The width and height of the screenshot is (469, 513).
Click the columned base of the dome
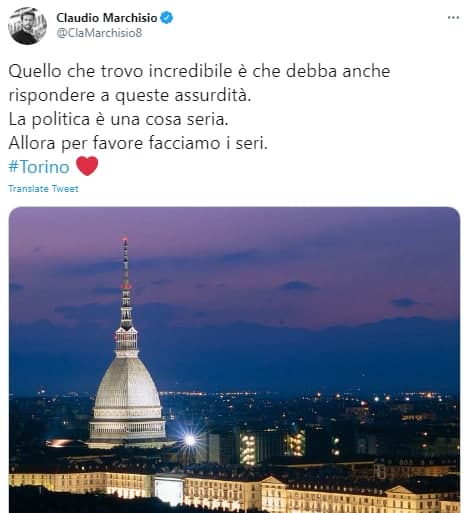[127, 430]
